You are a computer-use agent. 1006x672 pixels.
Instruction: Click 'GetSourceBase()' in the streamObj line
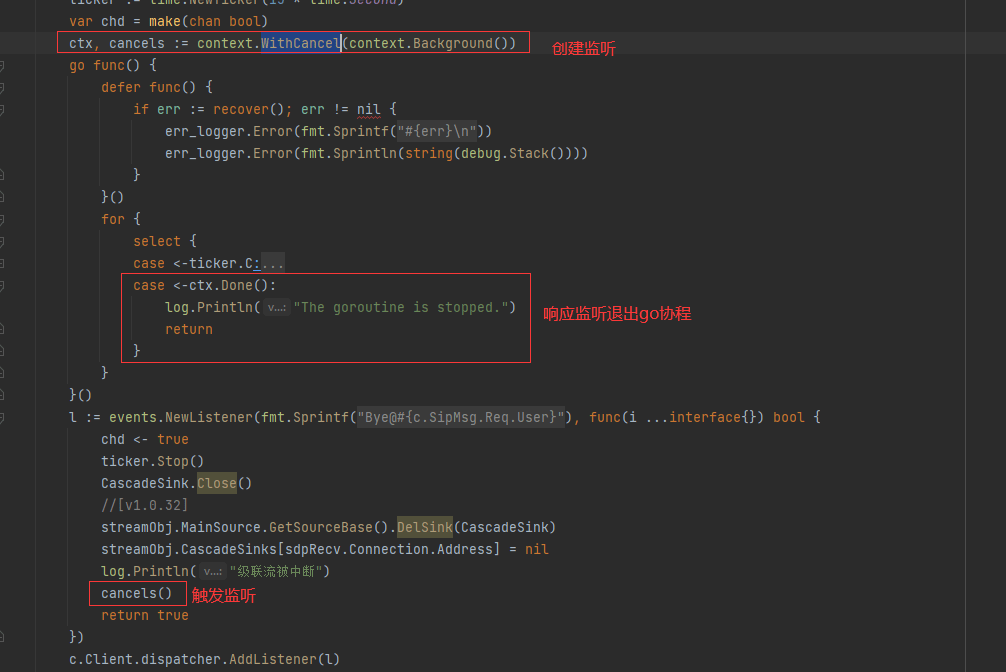pyautogui.click(x=328, y=528)
